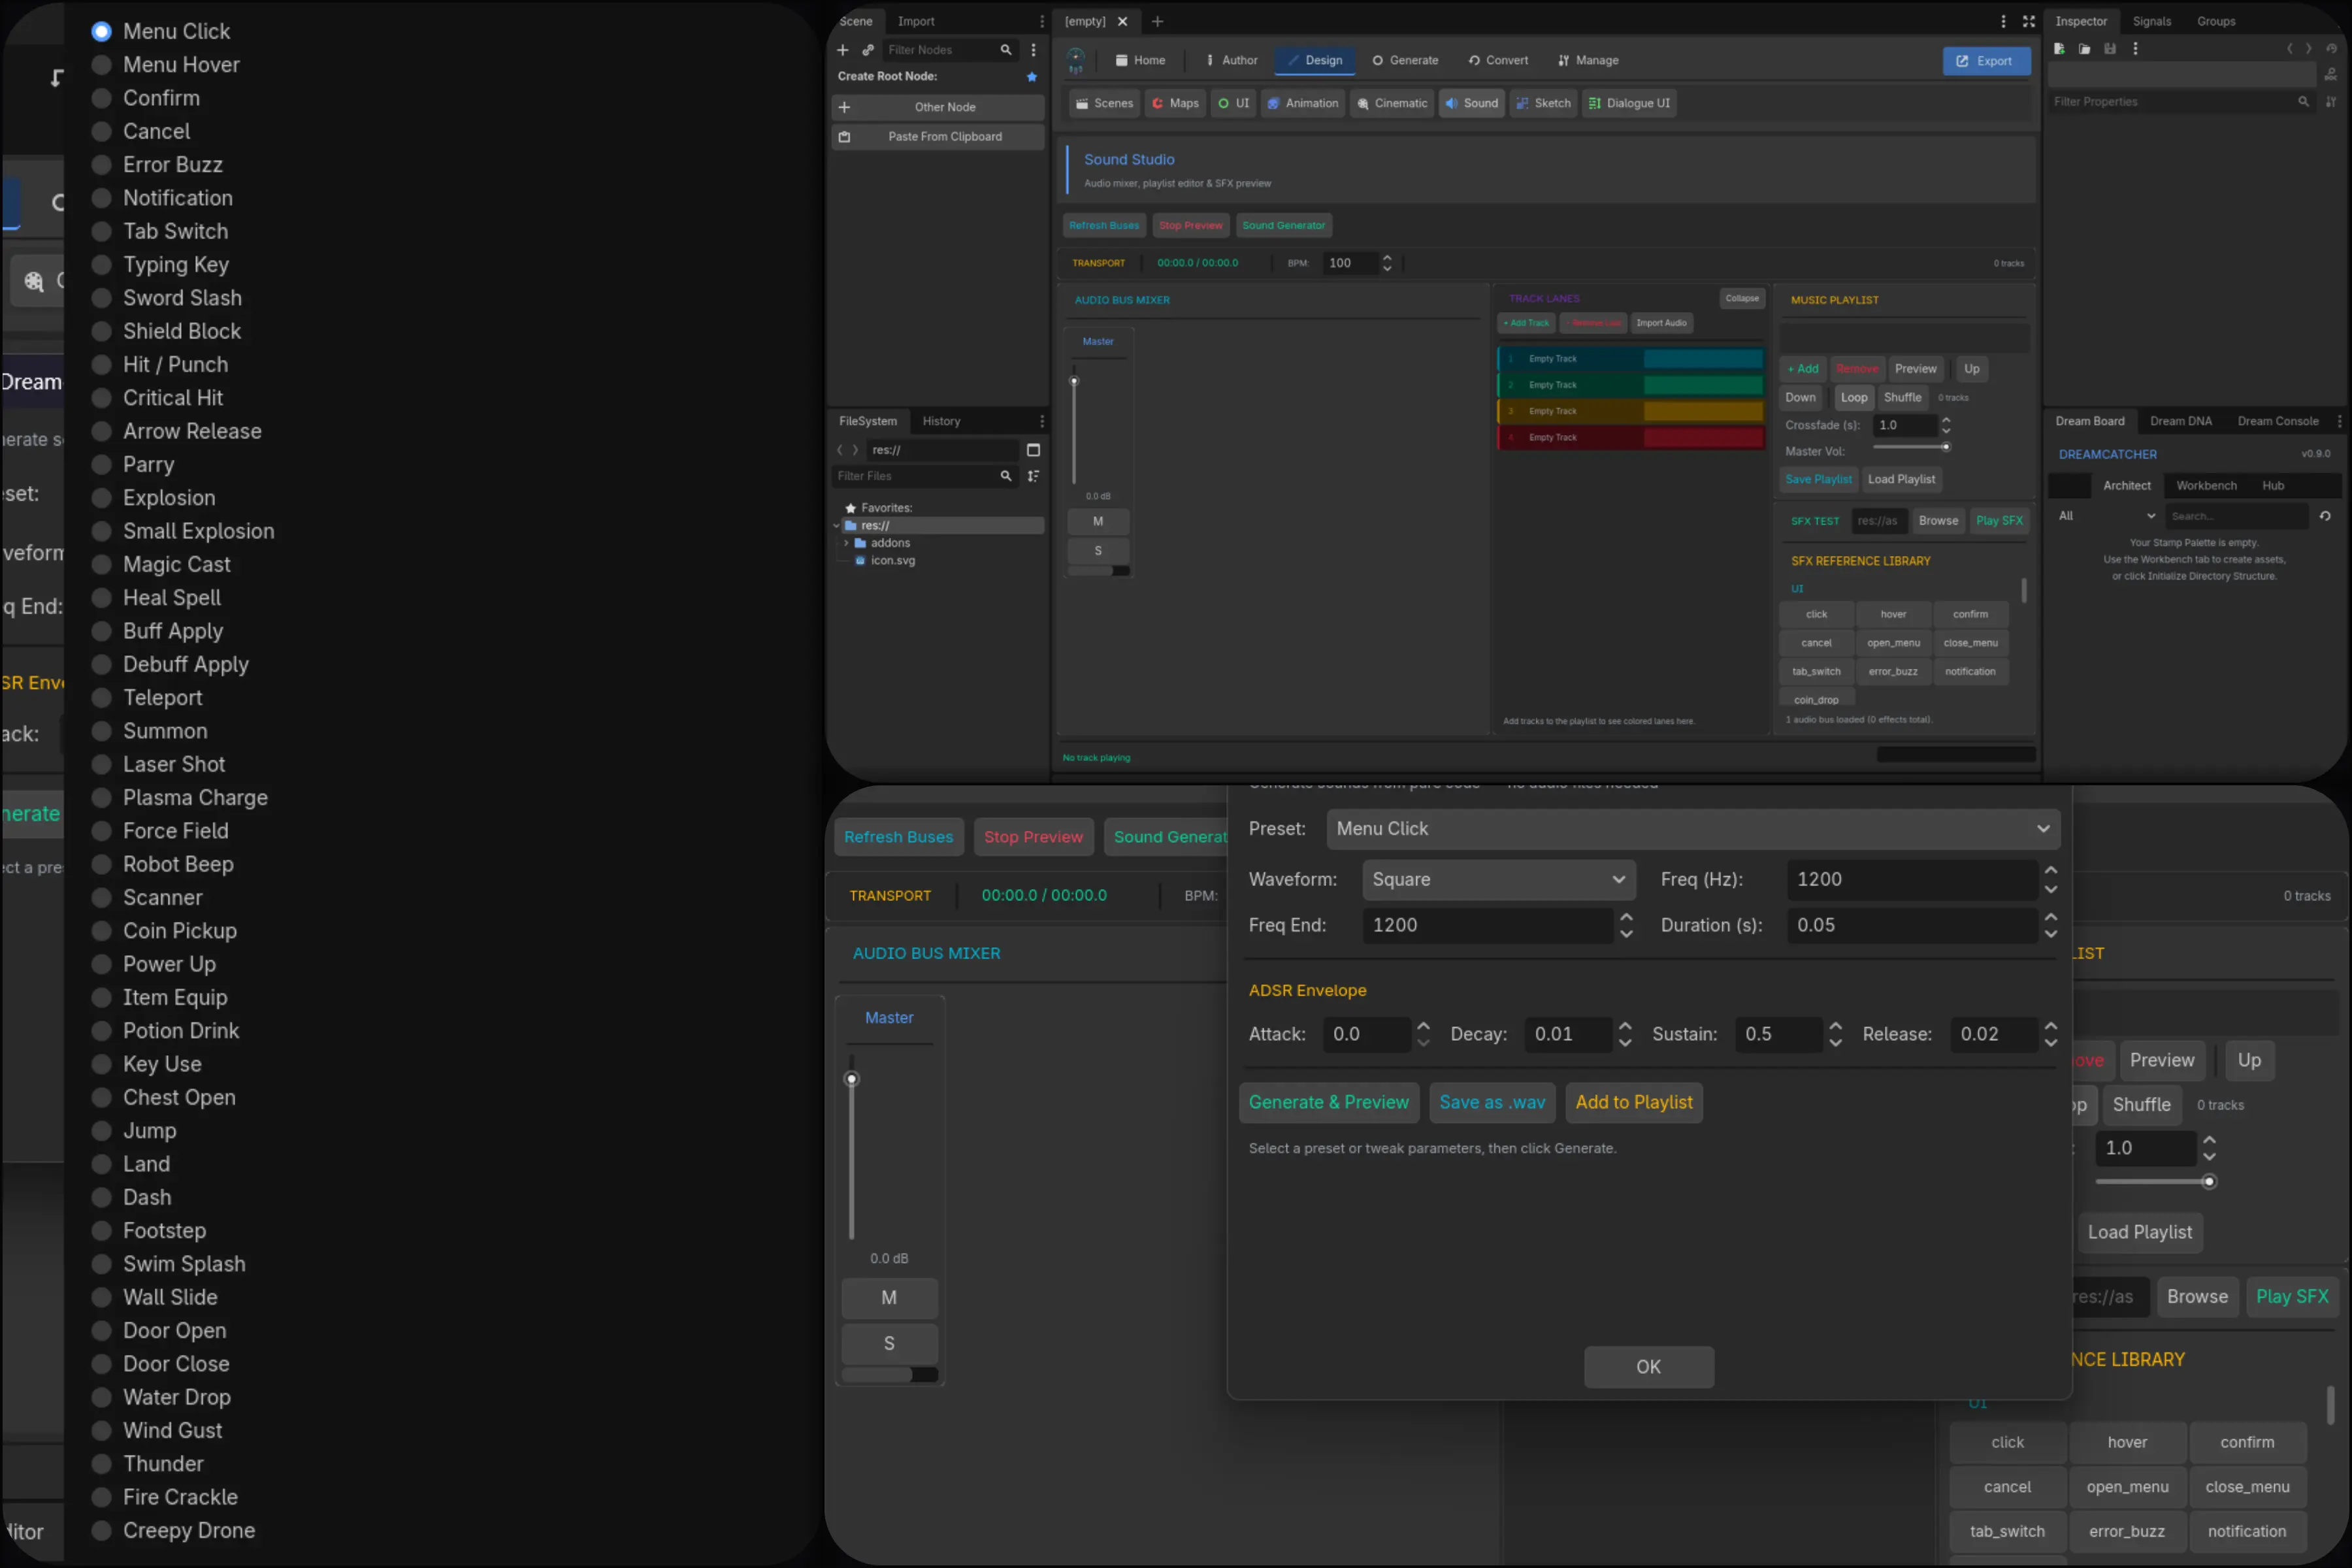Image resolution: width=2352 pixels, height=1568 pixels.
Task: Open the Waveform dropdown set to Square
Action: [x=1498, y=880]
